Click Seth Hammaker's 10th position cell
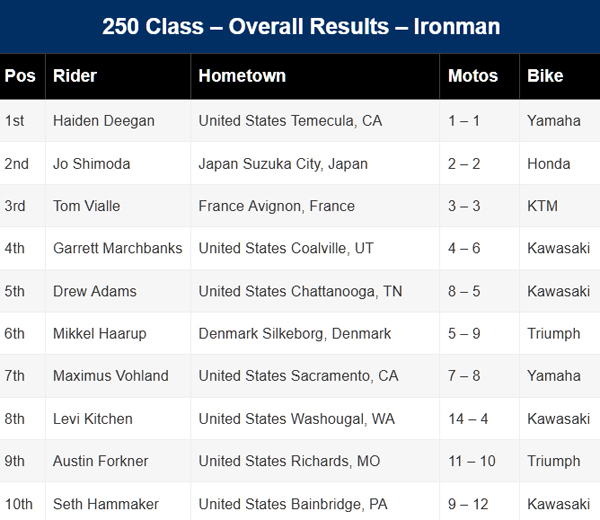 19,503
